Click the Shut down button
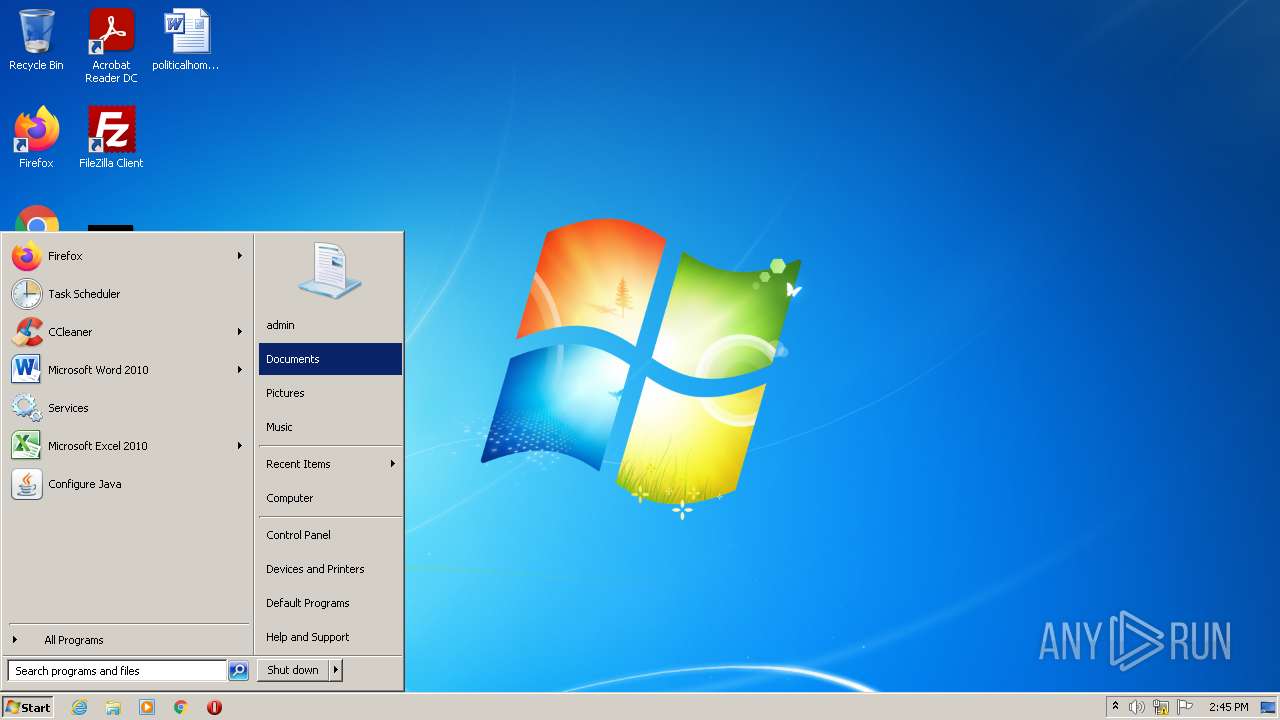 (293, 670)
